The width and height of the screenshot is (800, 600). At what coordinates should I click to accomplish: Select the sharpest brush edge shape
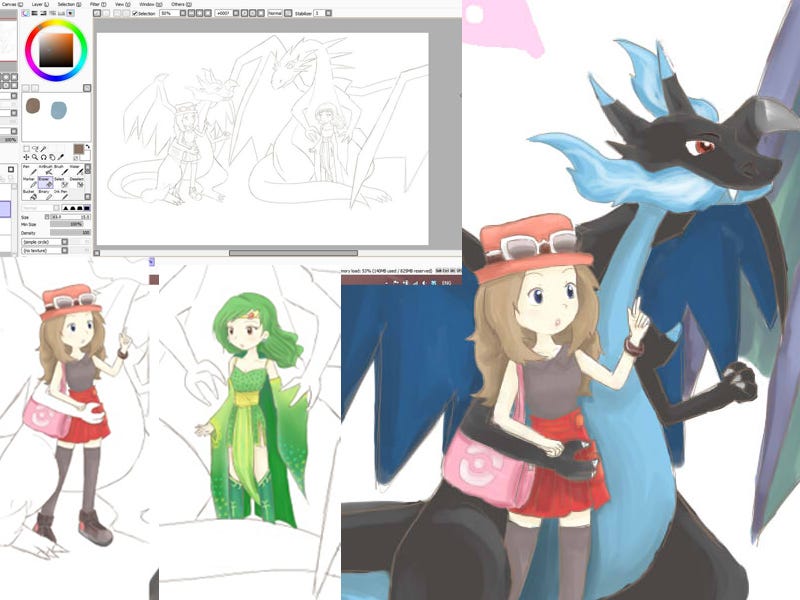[x=65, y=208]
